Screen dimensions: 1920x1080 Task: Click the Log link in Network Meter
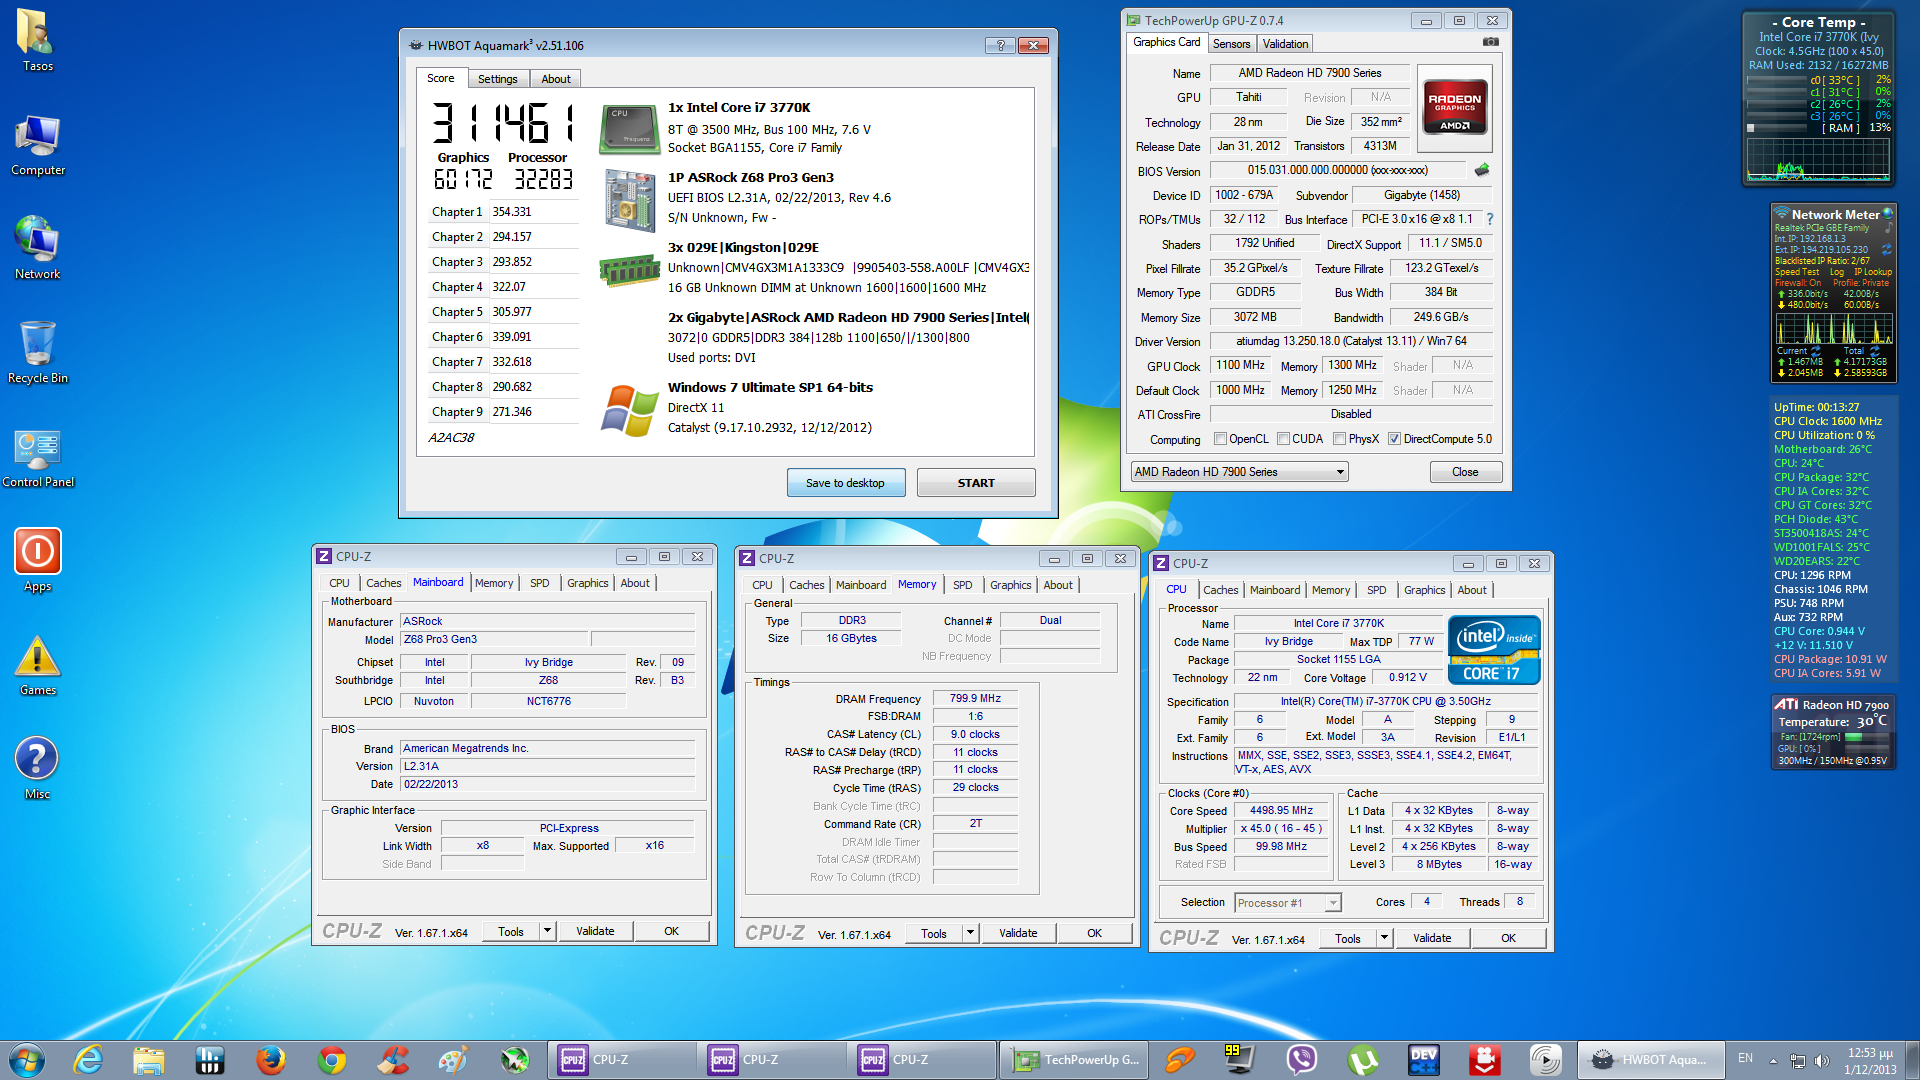[1837, 272]
